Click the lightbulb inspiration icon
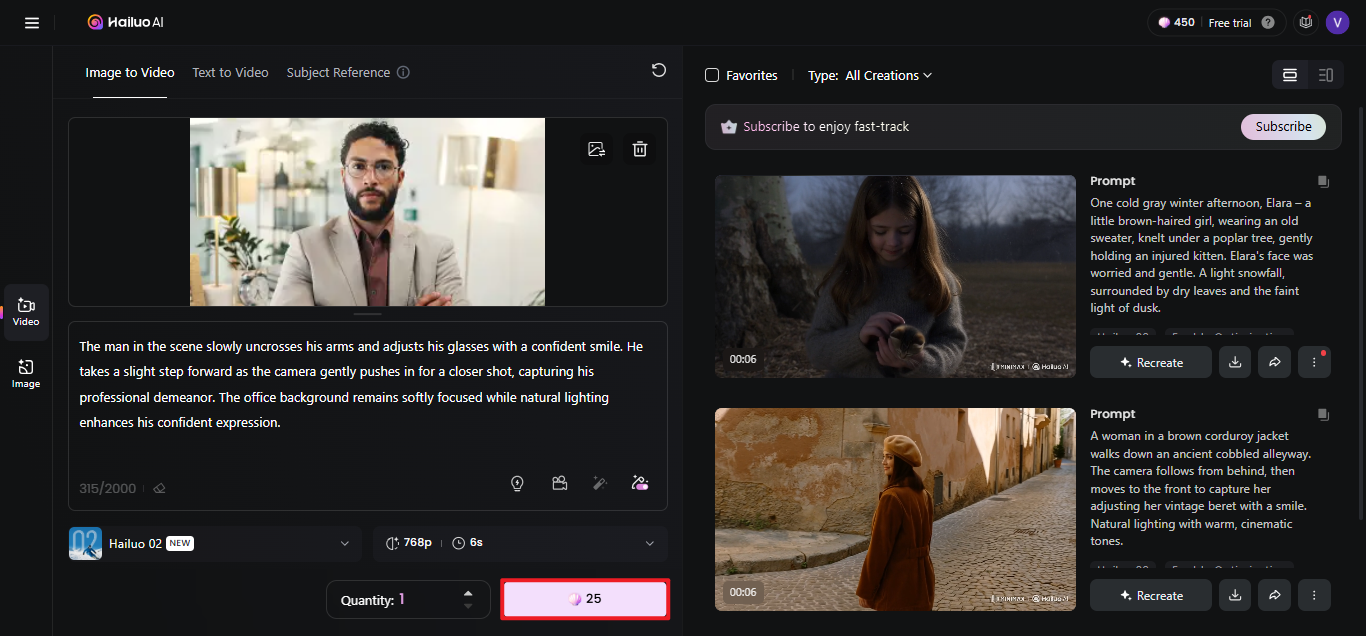 (x=517, y=483)
